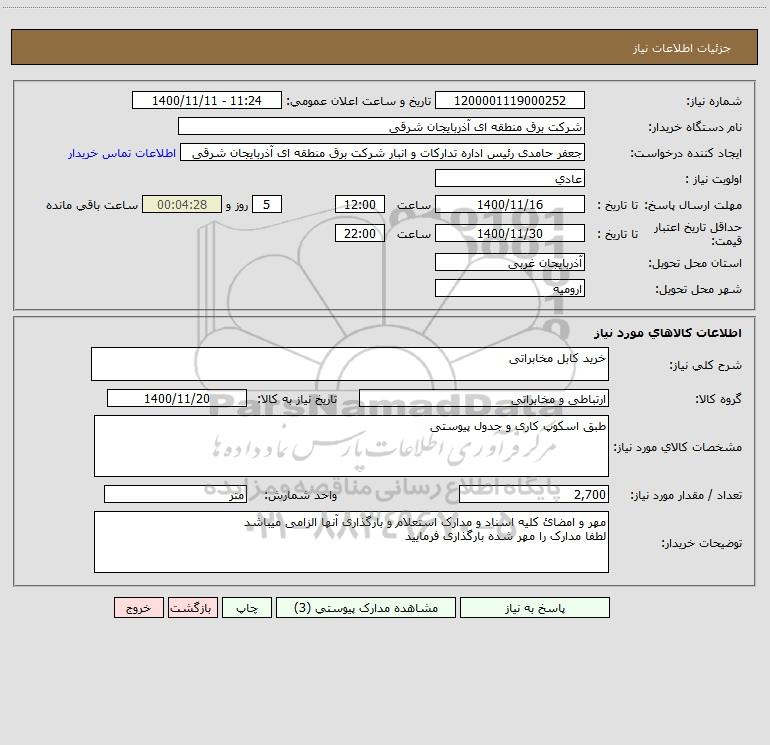Click the 'بازگشت' back button
Screen dimensions: 770x745
[193, 607]
